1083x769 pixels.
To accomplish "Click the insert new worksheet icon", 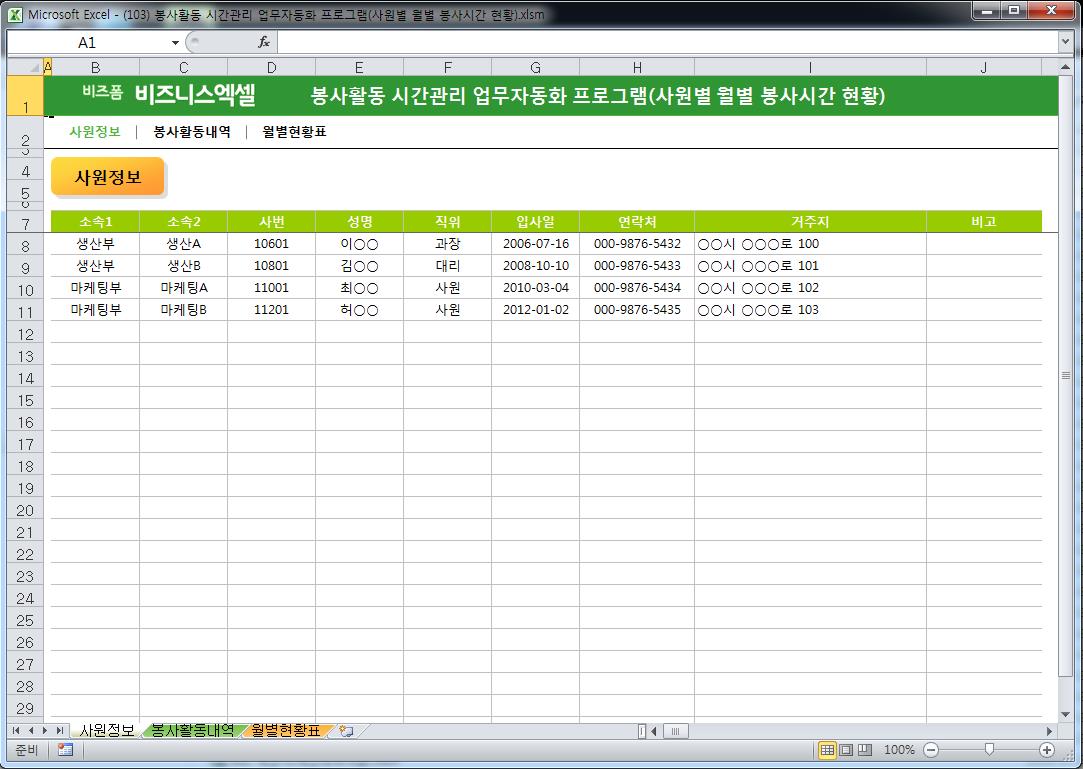I will (347, 731).
